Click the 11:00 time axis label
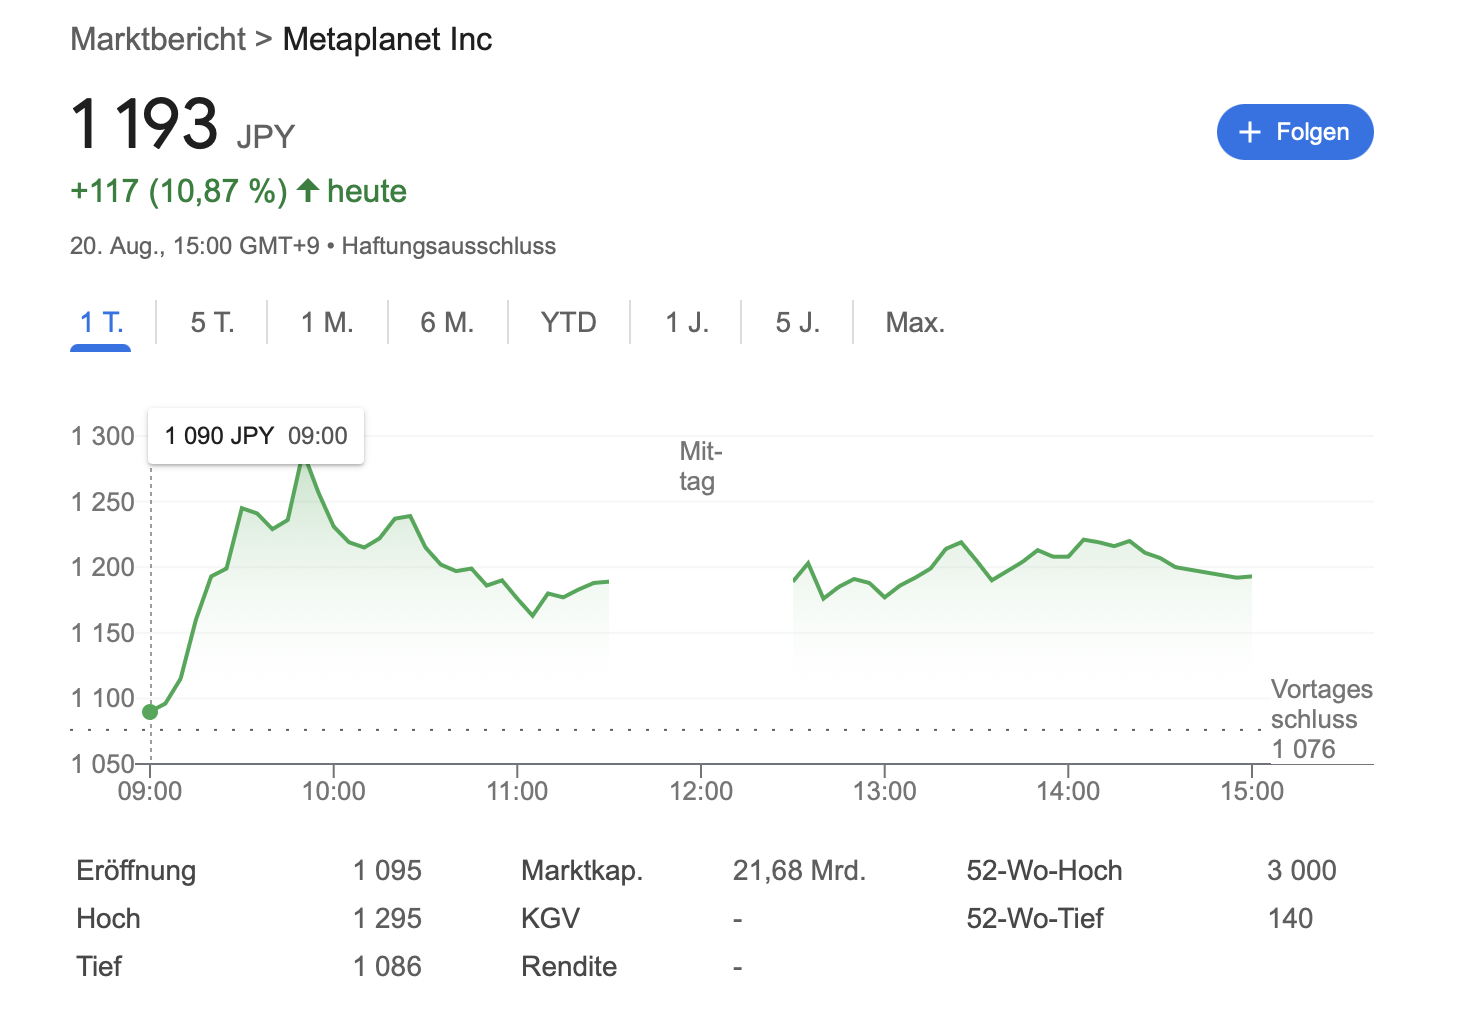The image size is (1472, 1018). click(x=517, y=791)
